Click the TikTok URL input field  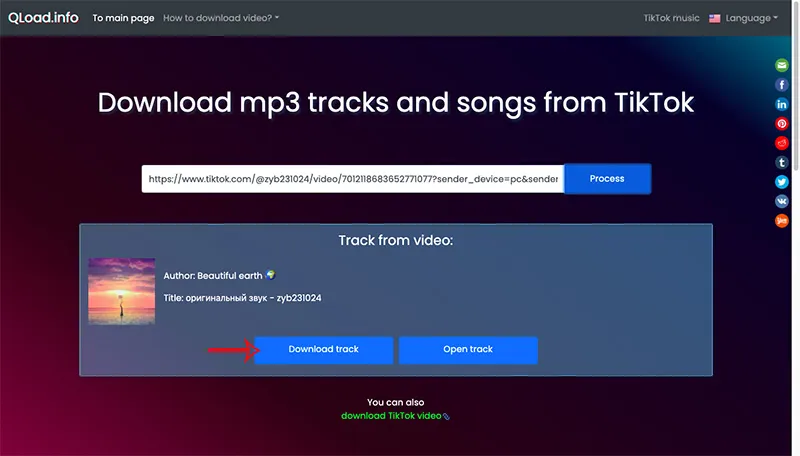point(353,179)
